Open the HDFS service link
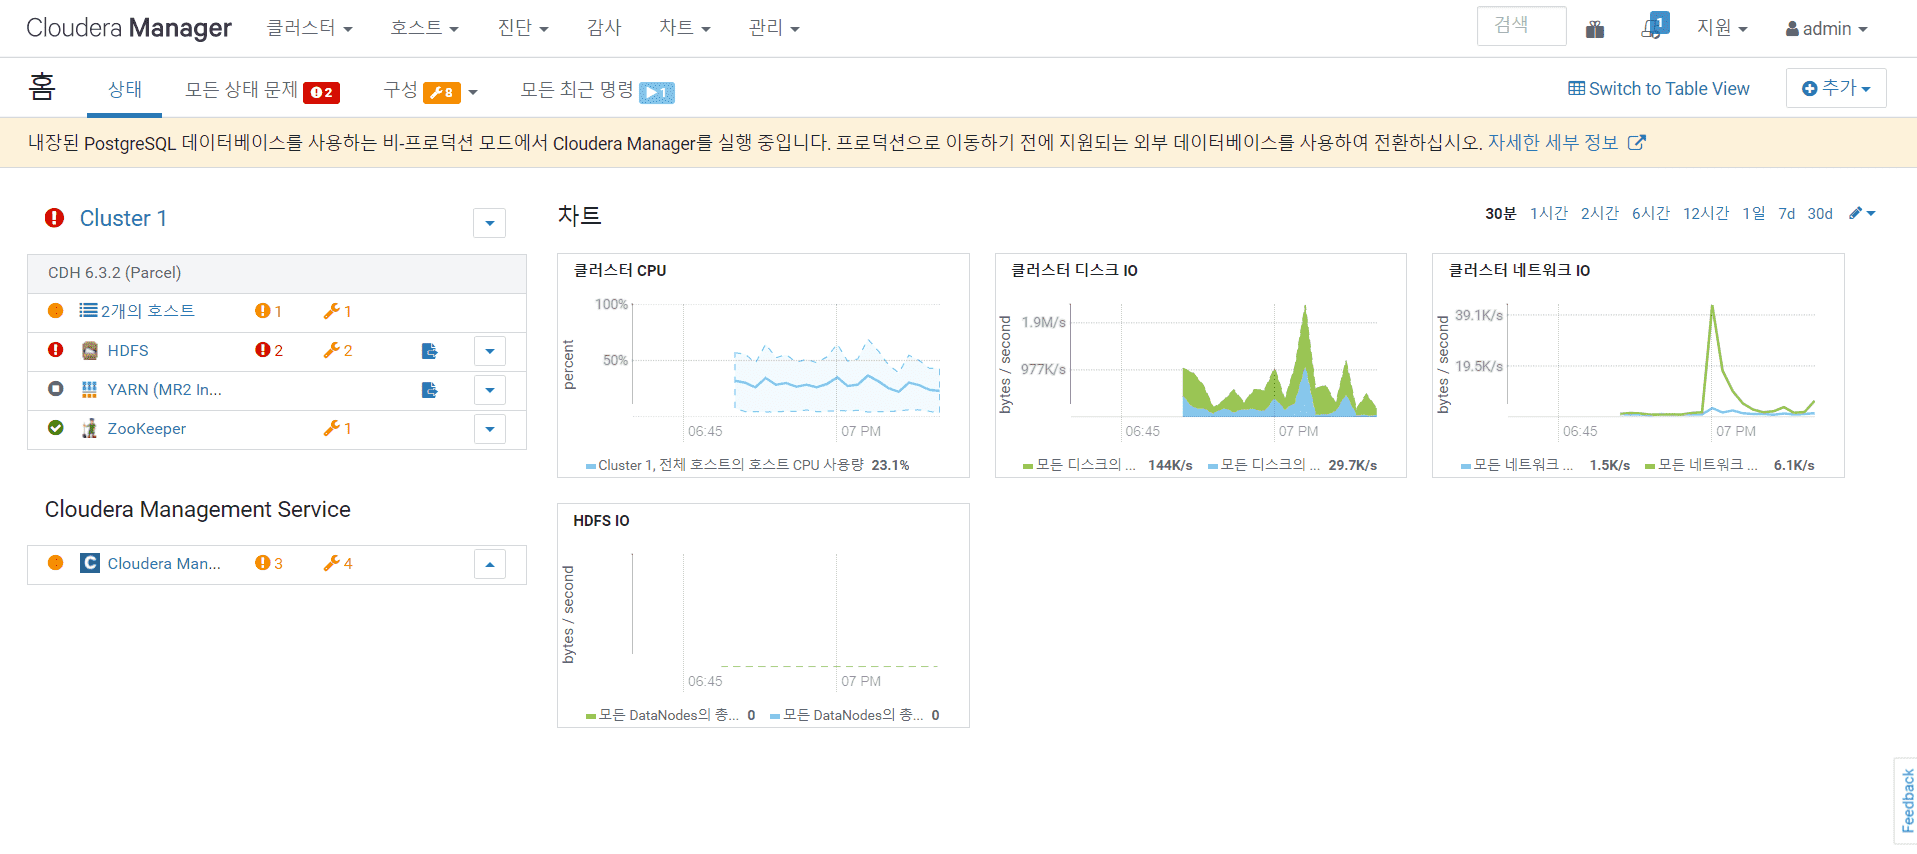This screenshot has width=1917, height=854. 128,350
